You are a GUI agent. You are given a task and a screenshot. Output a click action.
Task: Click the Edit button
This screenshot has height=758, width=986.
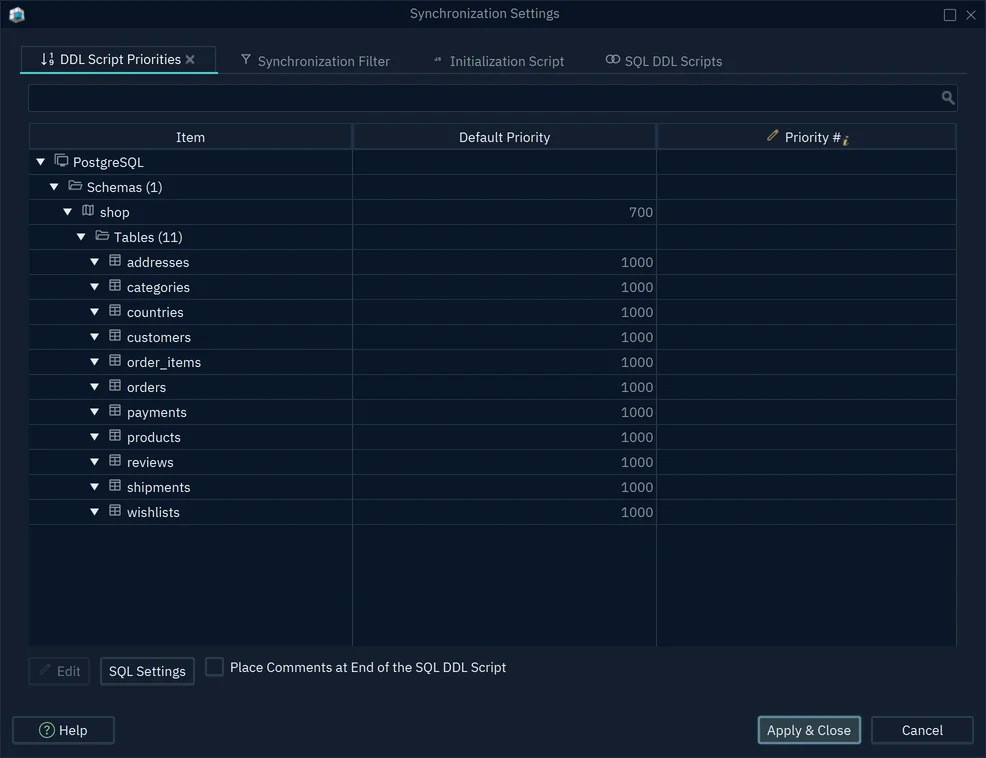[x=60, y=671]
